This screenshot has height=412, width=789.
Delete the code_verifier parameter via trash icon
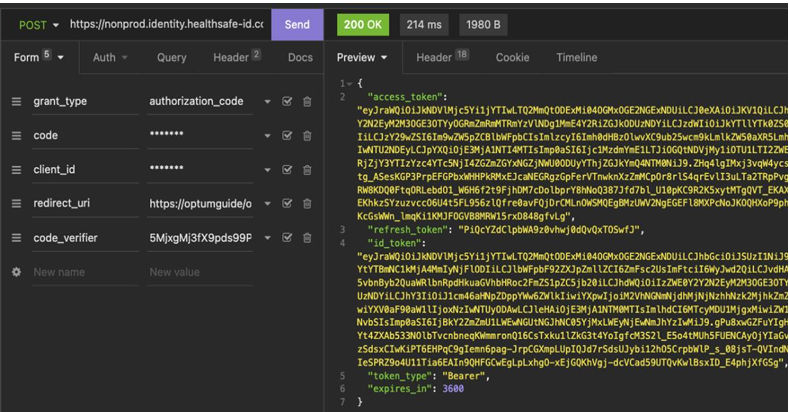coord(307,238)
